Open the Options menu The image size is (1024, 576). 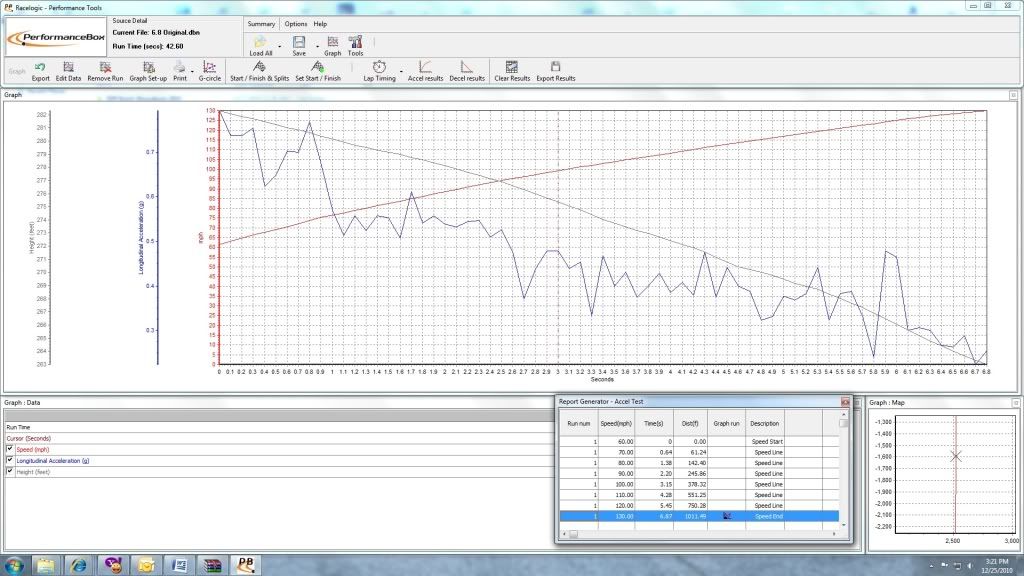tap(296, 24)
